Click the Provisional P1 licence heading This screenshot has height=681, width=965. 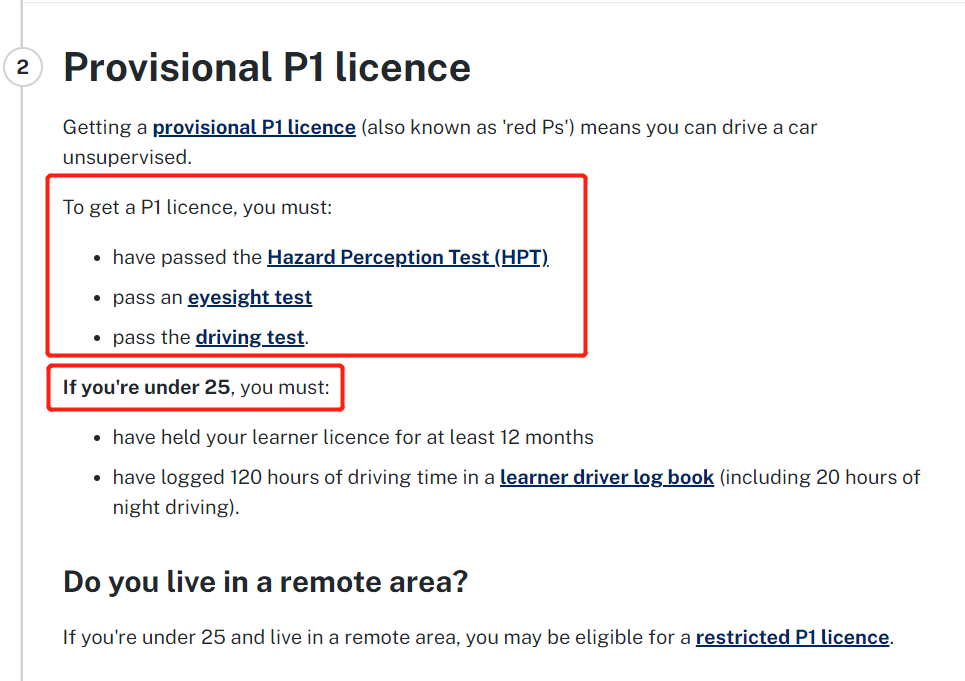point(267,67)
